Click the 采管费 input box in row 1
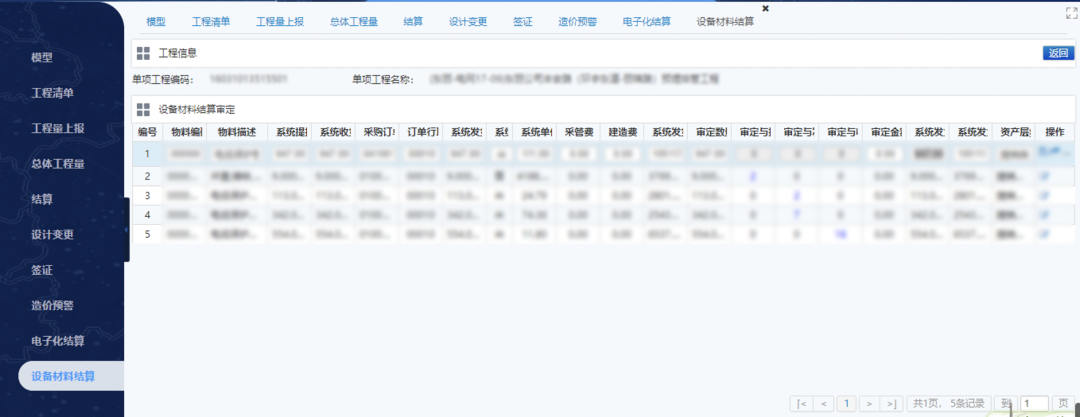 pyautogui.click(x=579, y=154)
